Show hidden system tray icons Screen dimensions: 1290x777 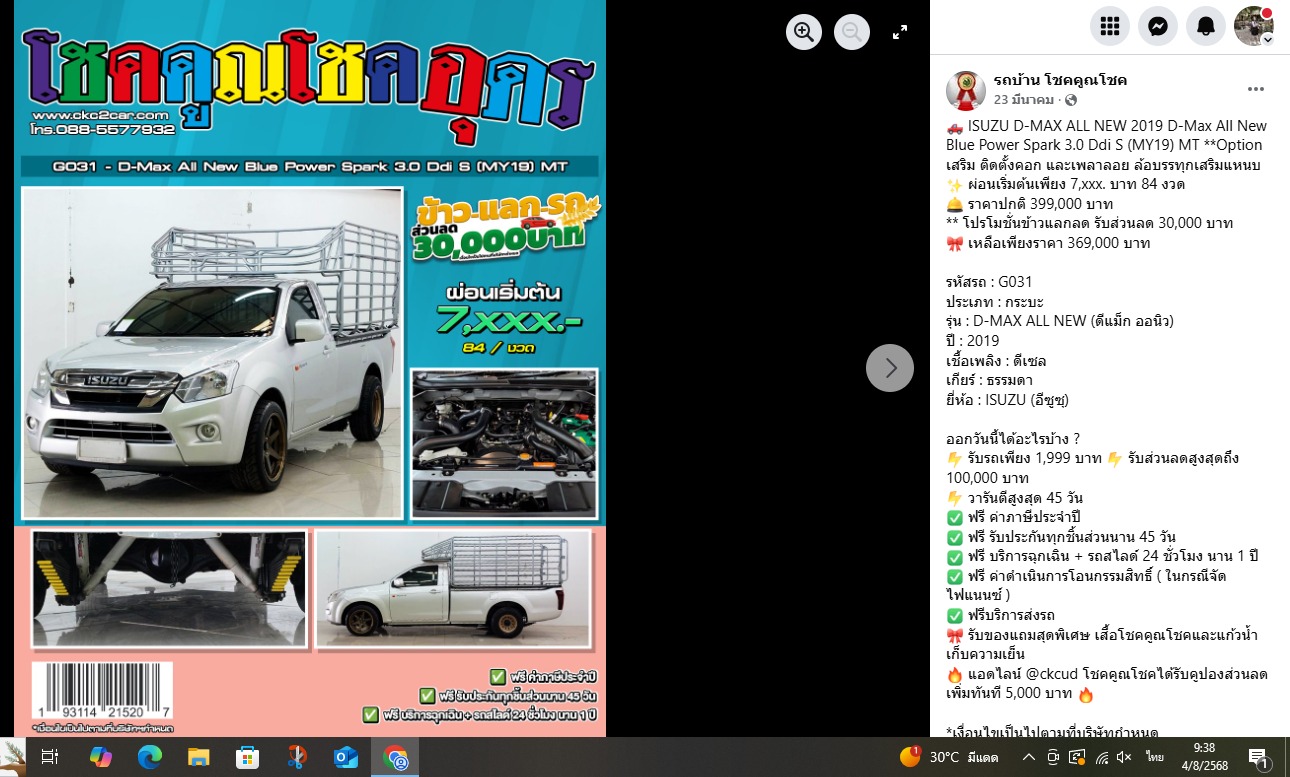click(x=1028, y=757)
